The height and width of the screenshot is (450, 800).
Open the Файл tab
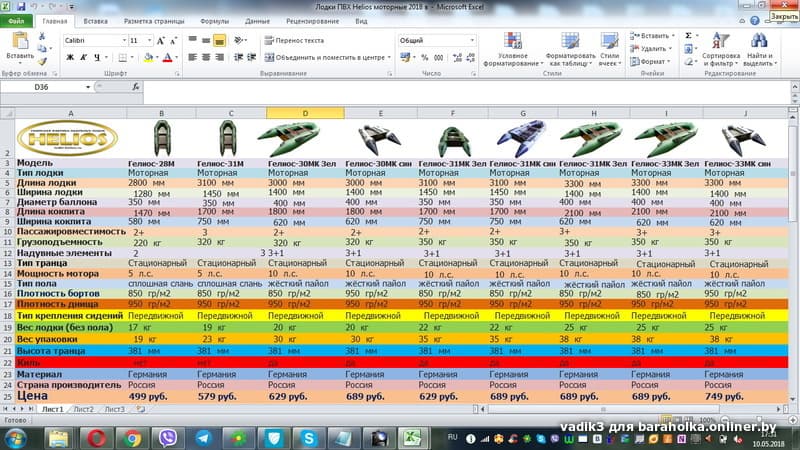coord(16,21)
